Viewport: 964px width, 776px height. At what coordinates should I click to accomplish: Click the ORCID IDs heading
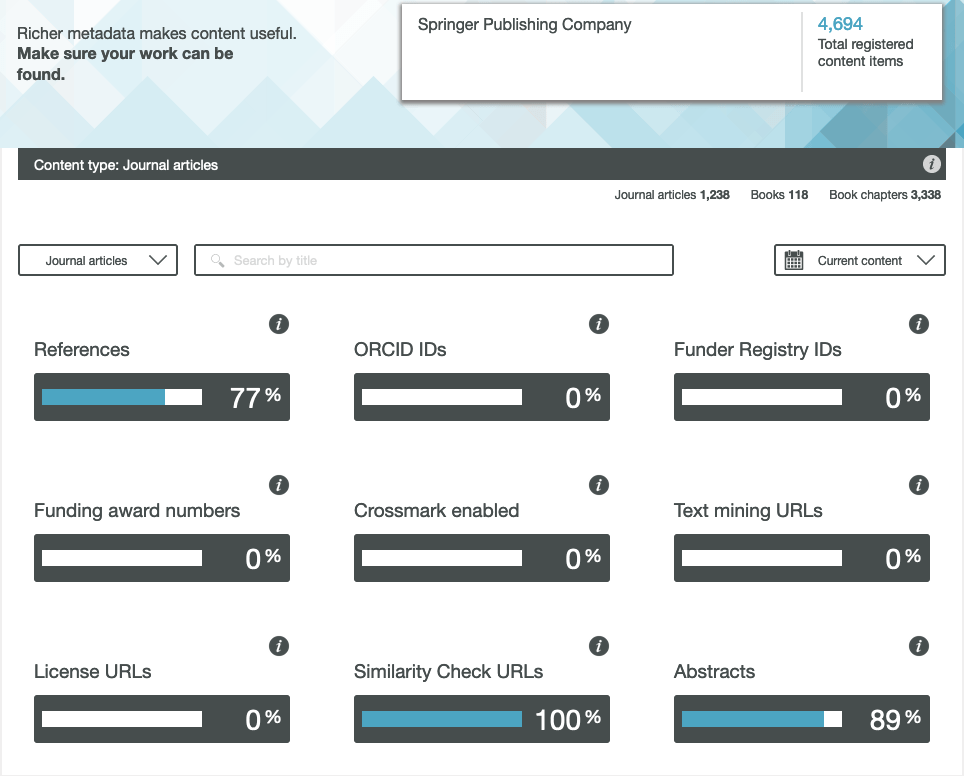click(400, 350)
